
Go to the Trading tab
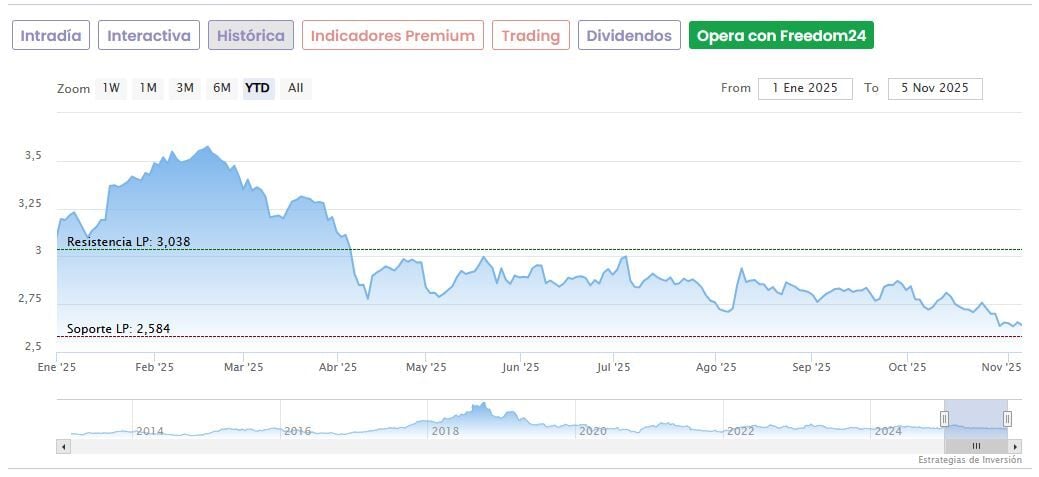[x=531, y=36]
